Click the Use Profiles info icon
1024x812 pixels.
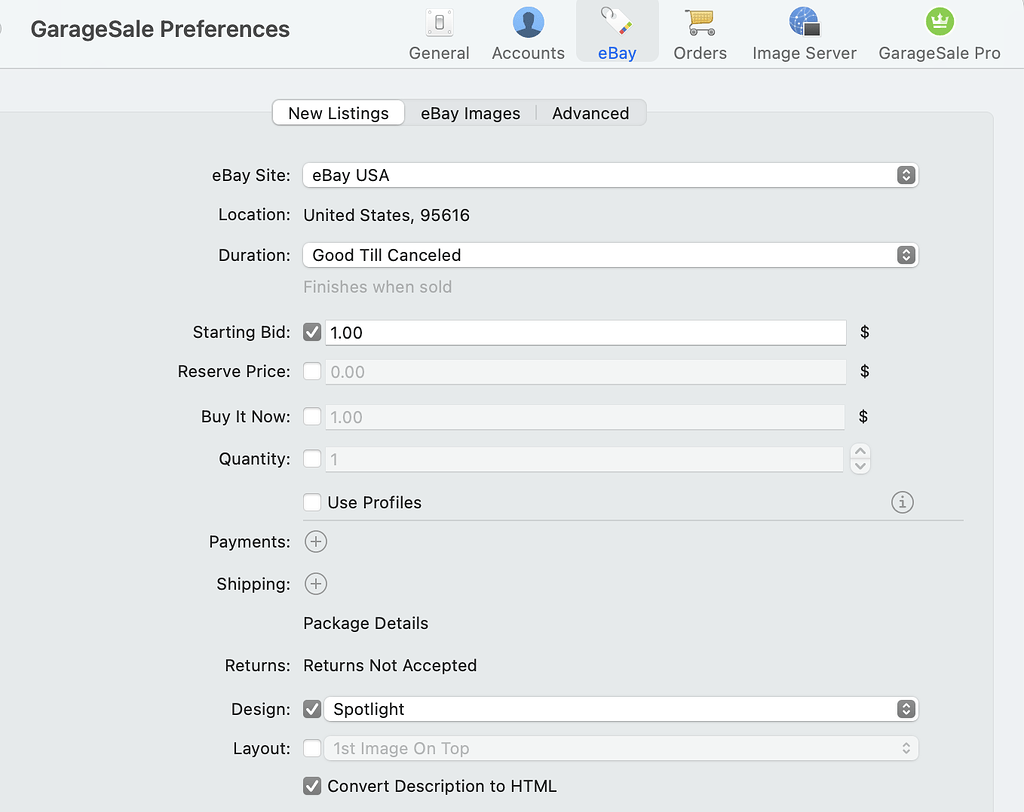[x=902, y=502]
